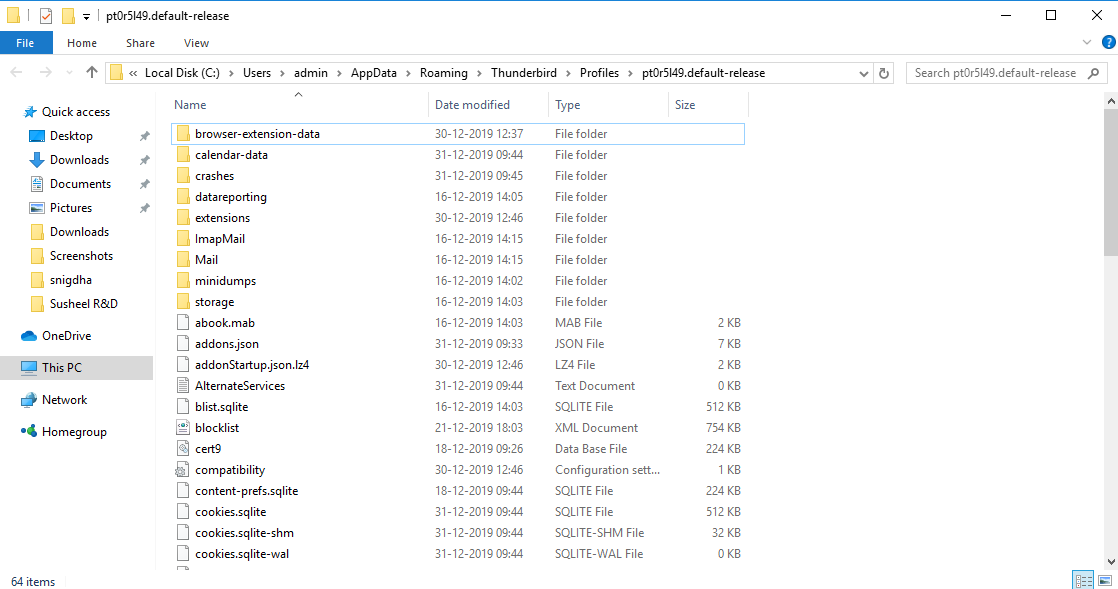Expand the chevron after admin breadcrumb

(339, 73)
